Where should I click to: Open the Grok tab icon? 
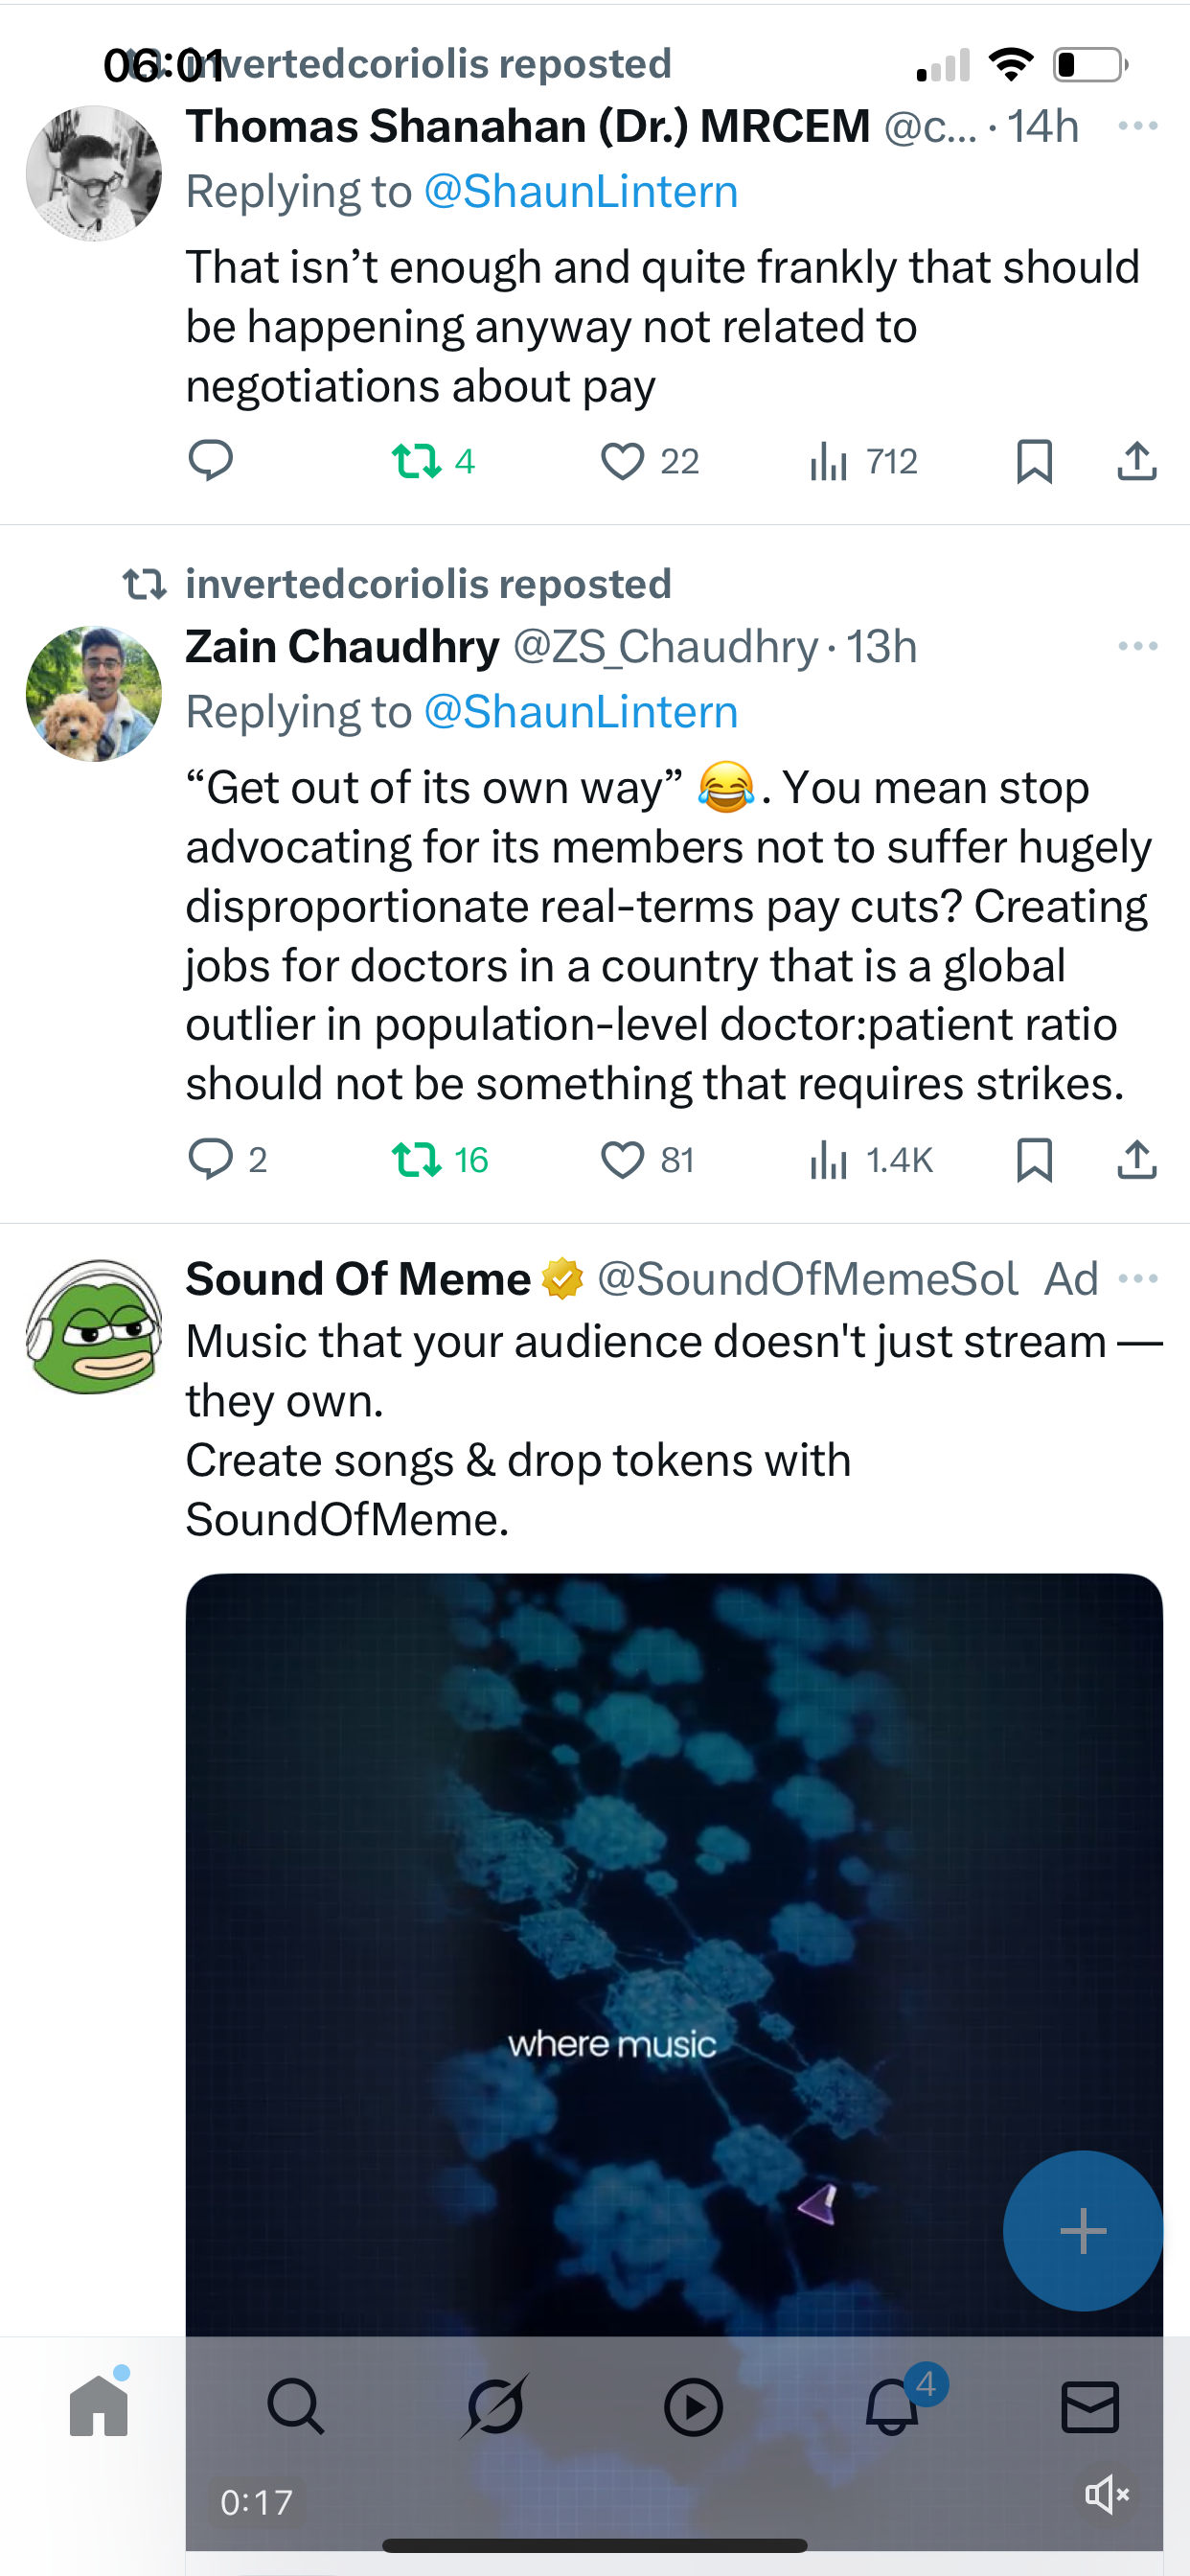pos(495,2406)
